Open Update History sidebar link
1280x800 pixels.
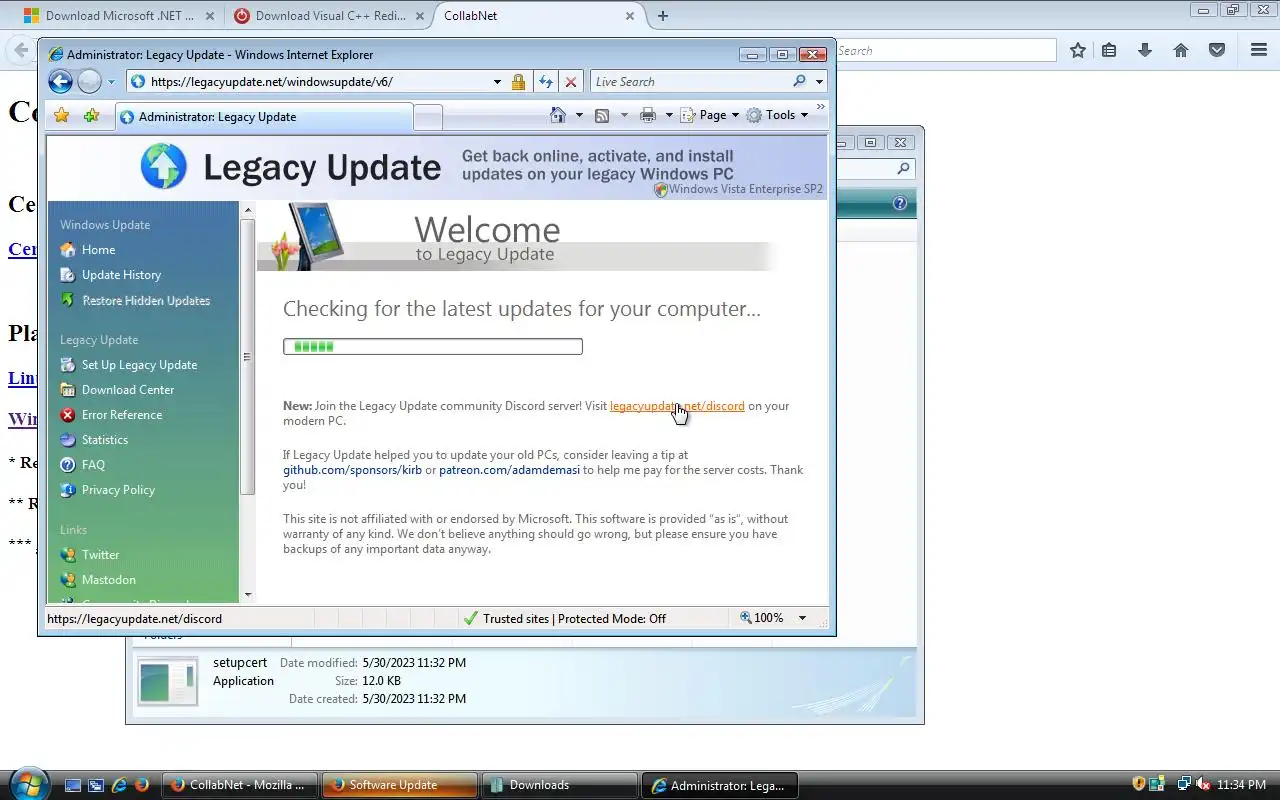tap(121, 275)
